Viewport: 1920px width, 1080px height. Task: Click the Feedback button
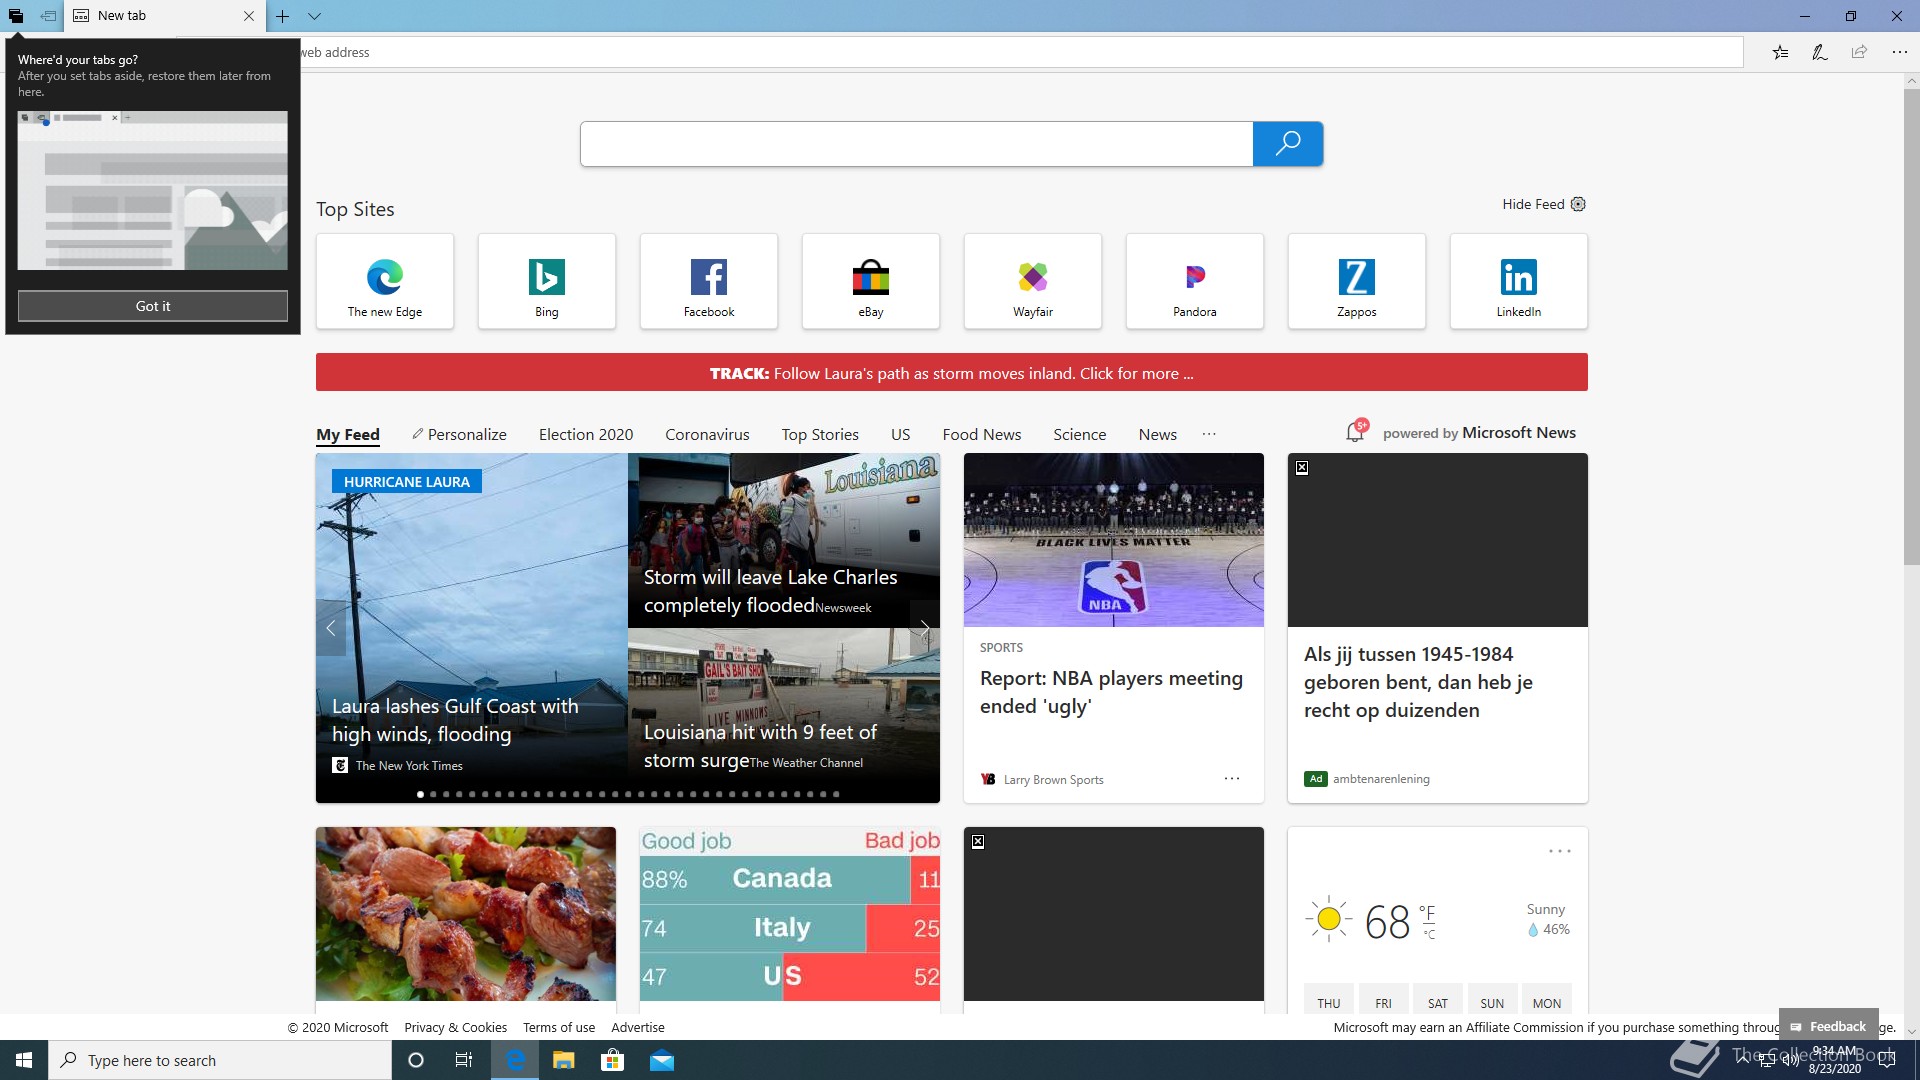click(x=1828, y=1026)
